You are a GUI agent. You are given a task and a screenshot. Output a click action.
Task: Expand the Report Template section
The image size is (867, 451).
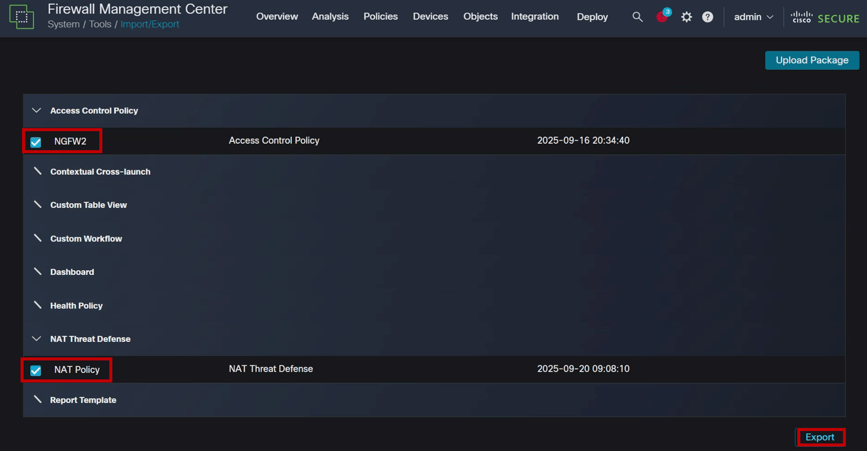tap(37, 400)
